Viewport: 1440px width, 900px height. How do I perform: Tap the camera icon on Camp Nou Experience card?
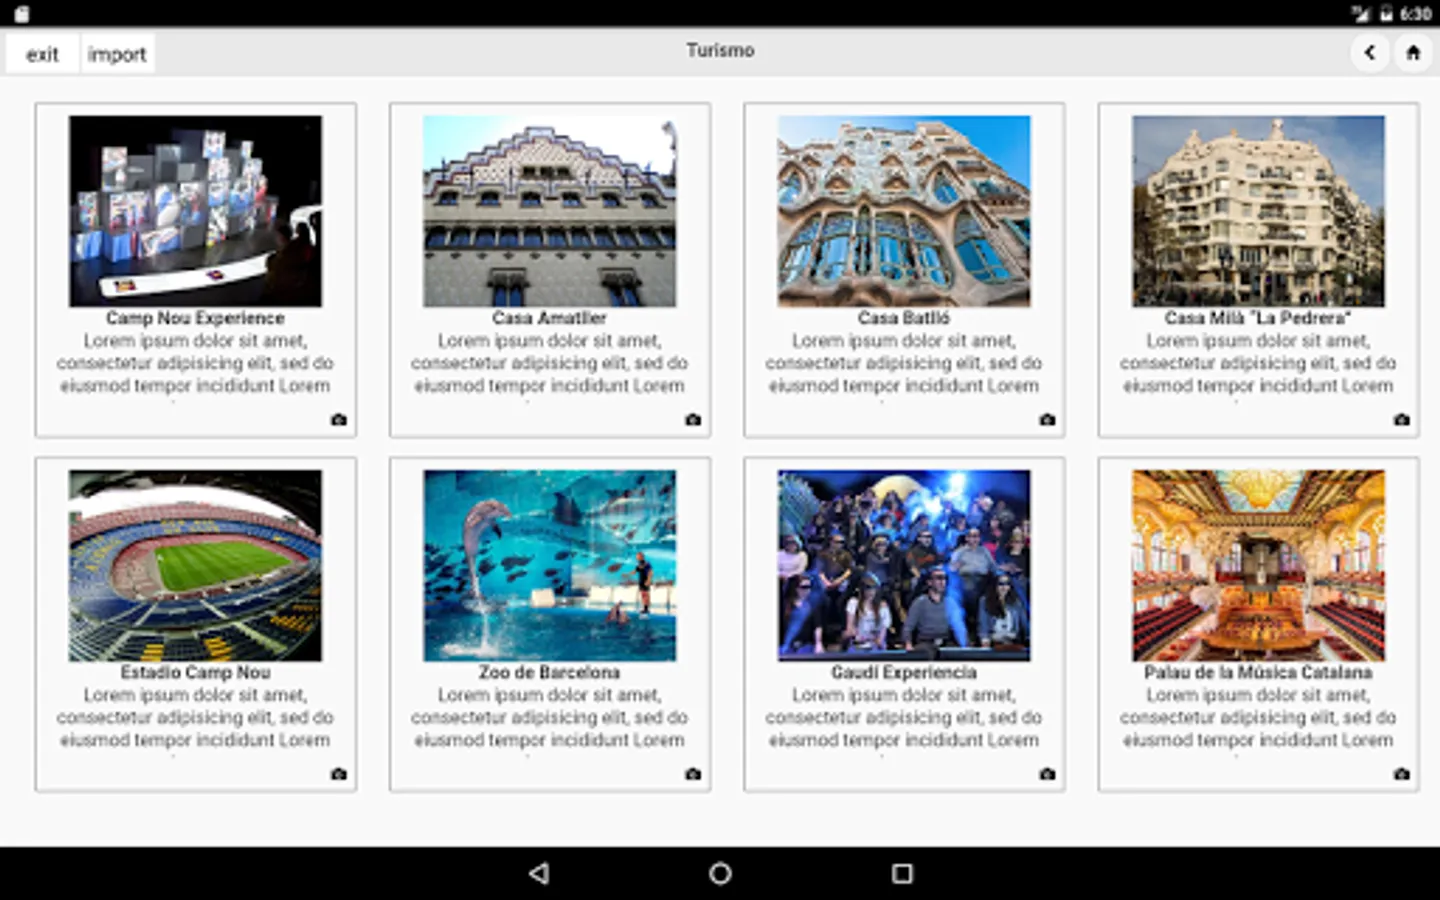[339, 420]
